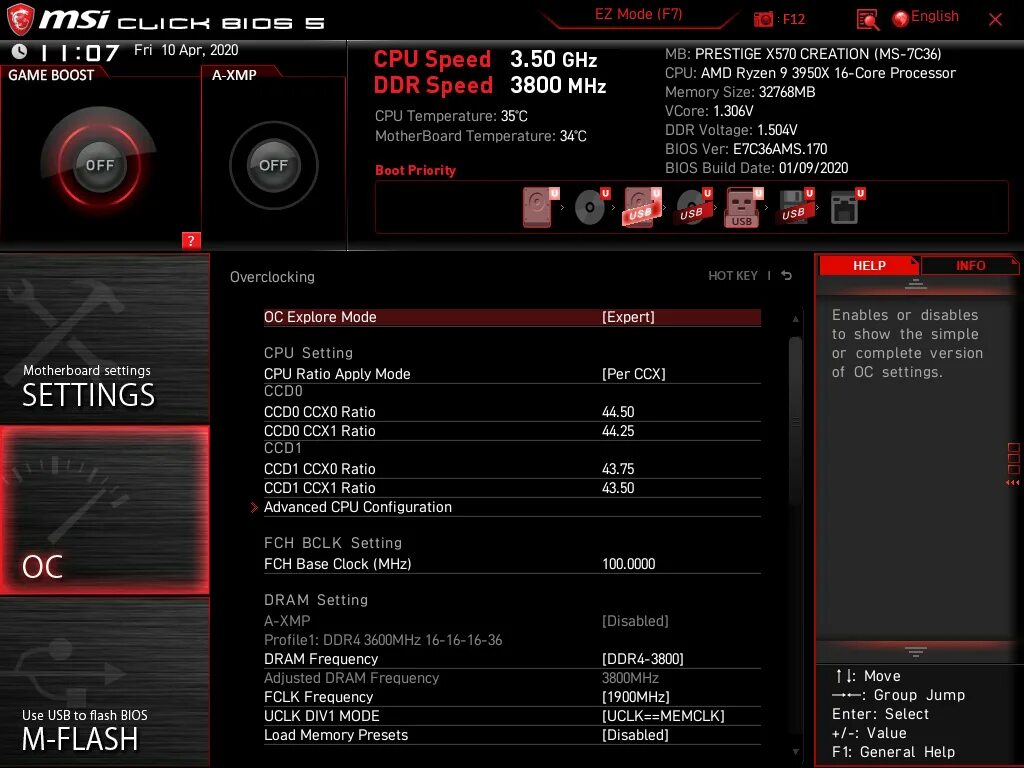The width and height of the screenshot is (1024, 768).
Task: Click the HOT KEY label
Action: [x=733, y=276]
